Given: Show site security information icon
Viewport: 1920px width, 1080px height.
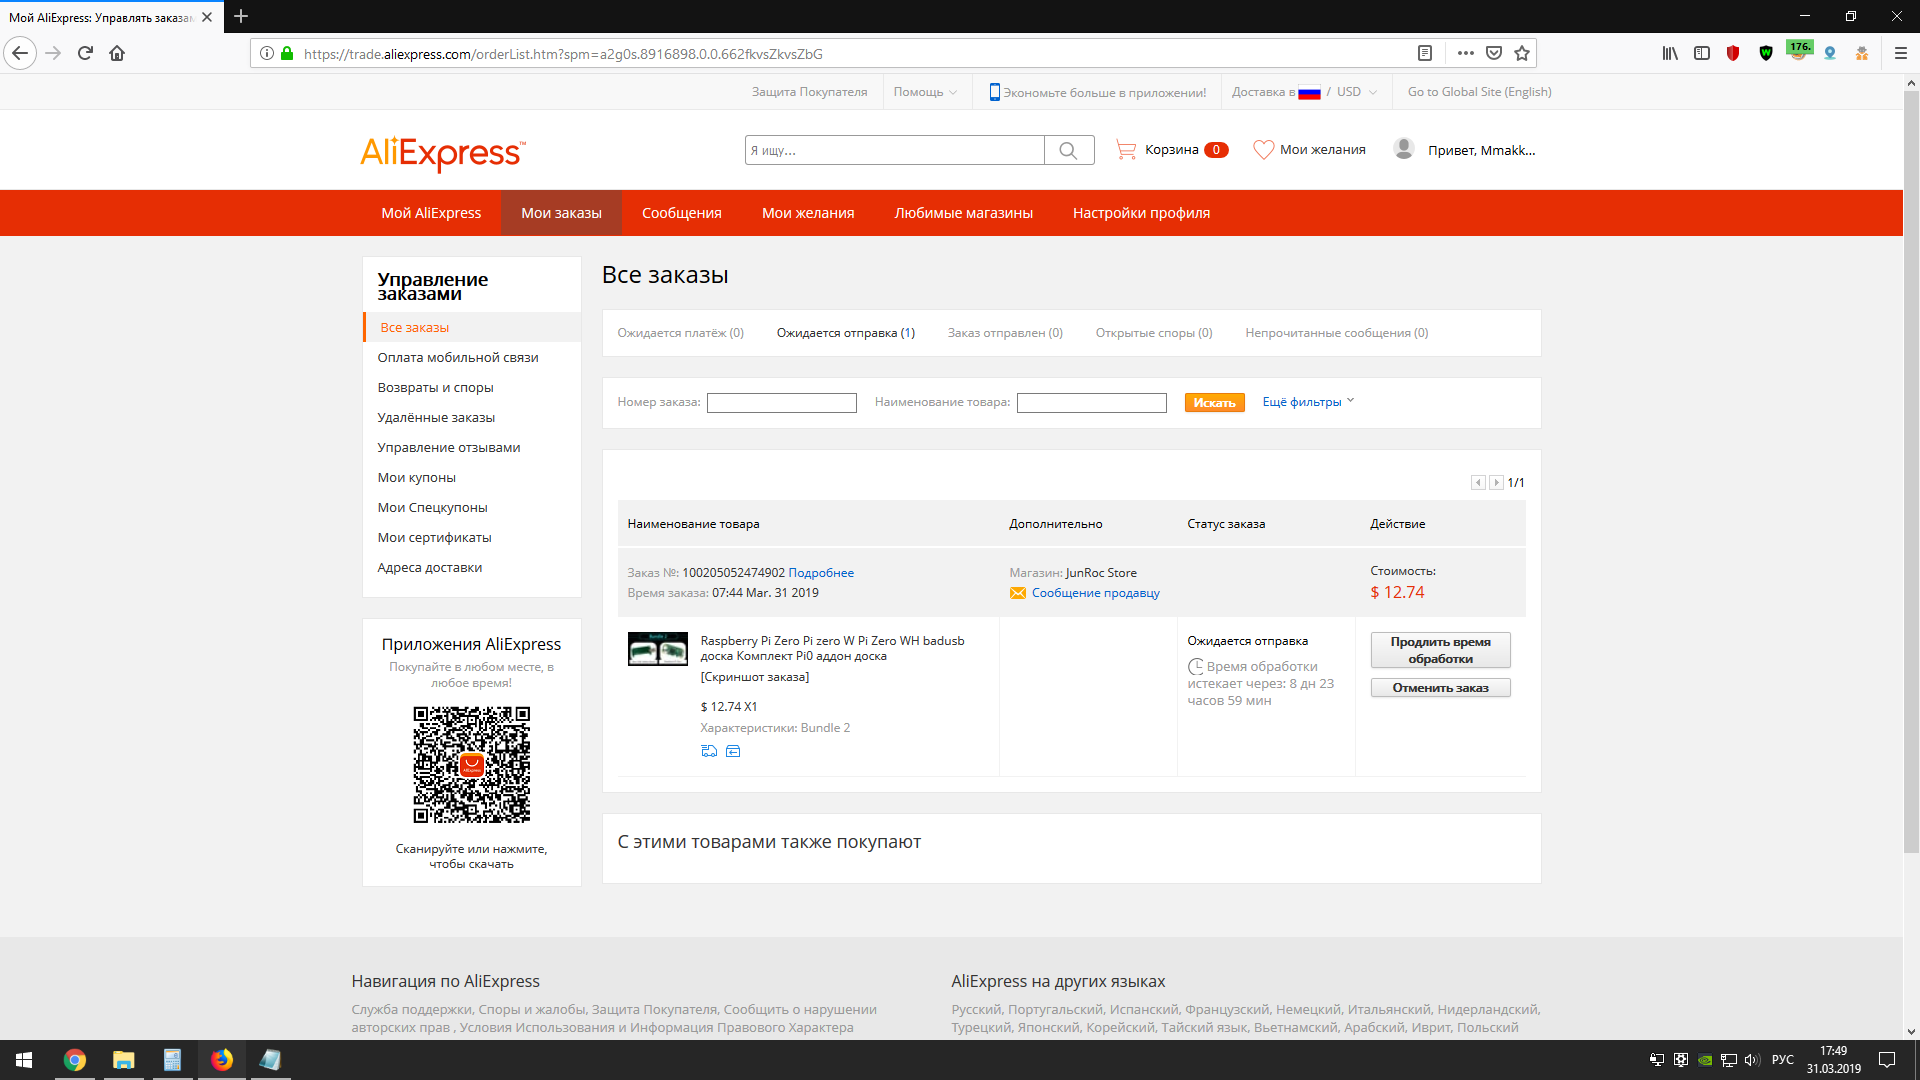Looking at the screenshot, I should (267, 53).
